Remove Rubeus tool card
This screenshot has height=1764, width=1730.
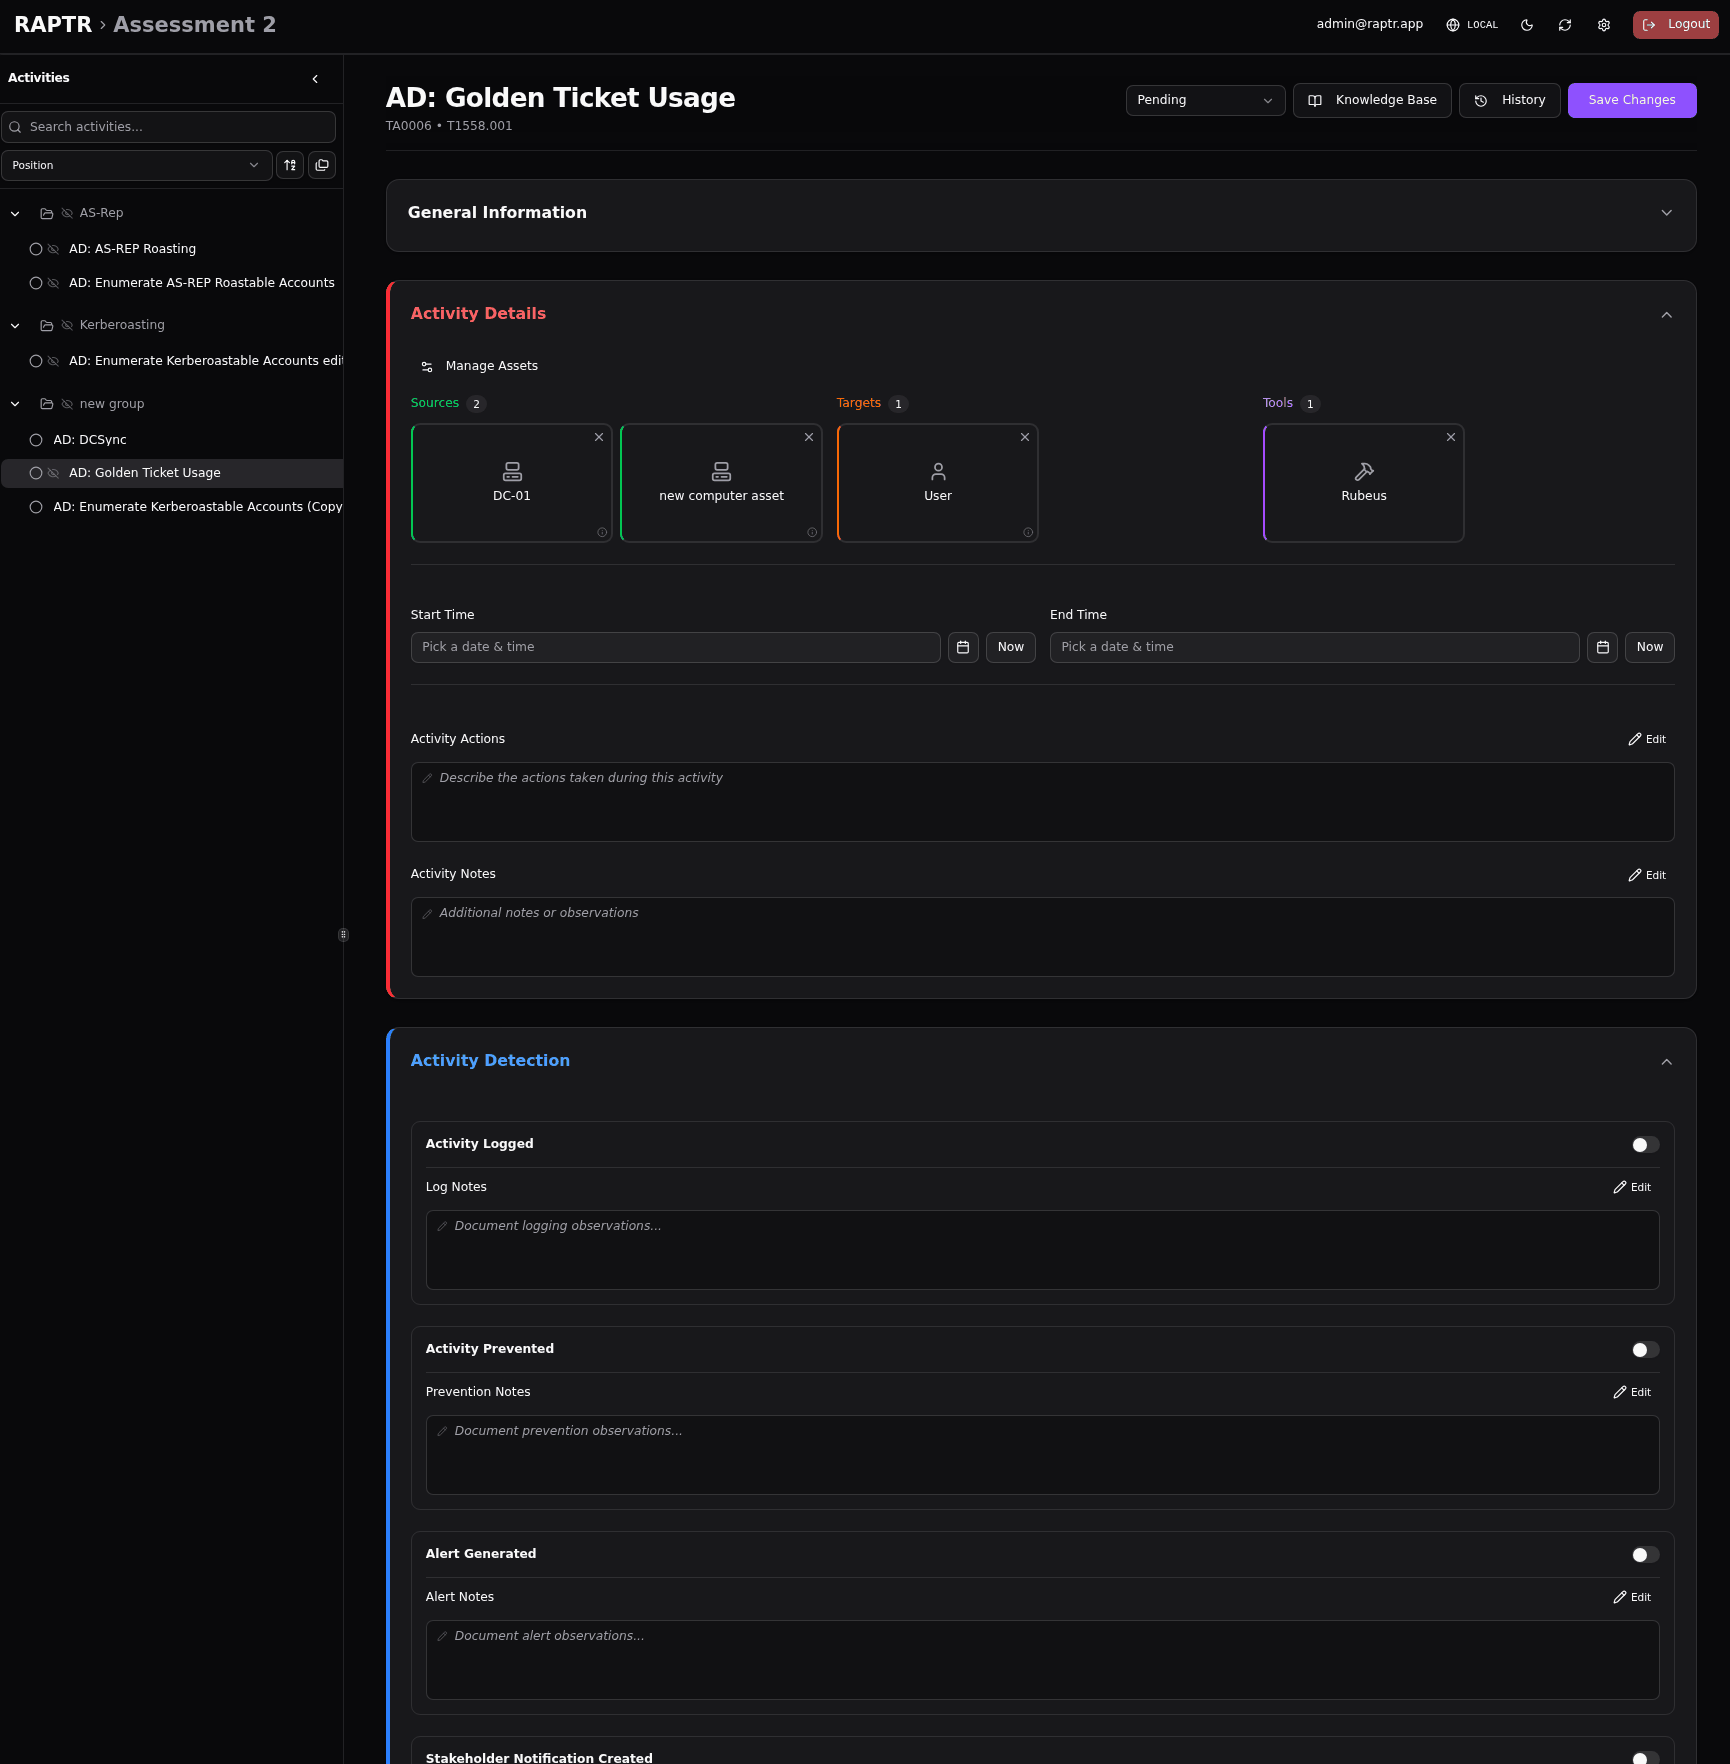1451,438
